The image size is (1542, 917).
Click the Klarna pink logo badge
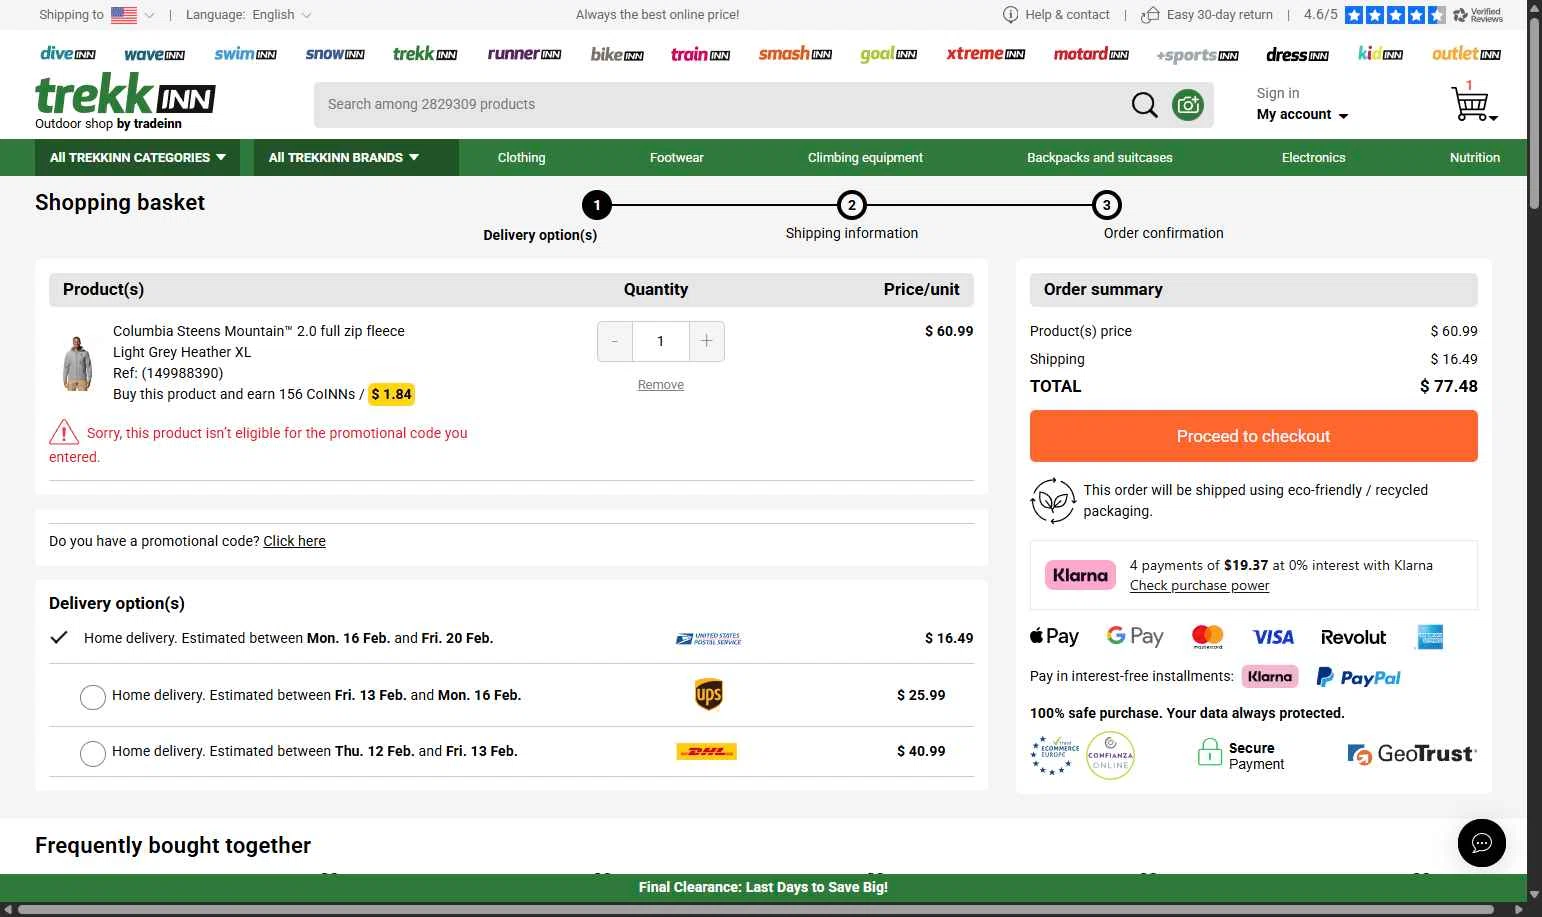point(1080,575)
